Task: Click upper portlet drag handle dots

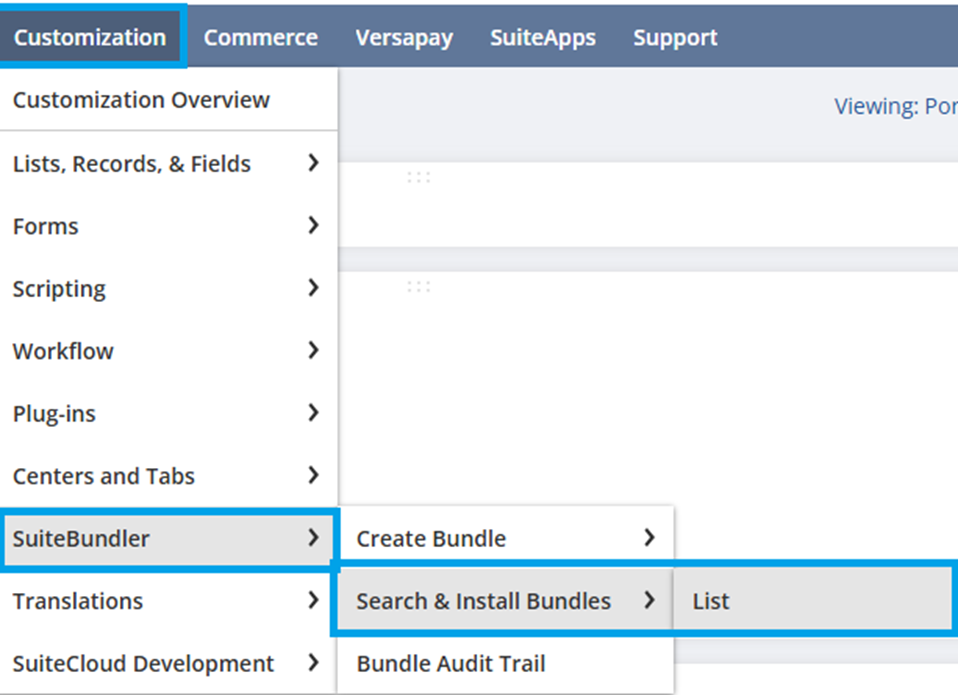Action: pyautogui.click(x=419, y=177)
